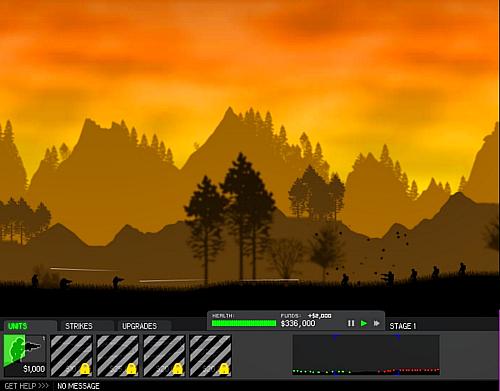This screenshot has width=500, height=391.
Task: Click the third locked unit slot
Action: (x=164, y=356)
